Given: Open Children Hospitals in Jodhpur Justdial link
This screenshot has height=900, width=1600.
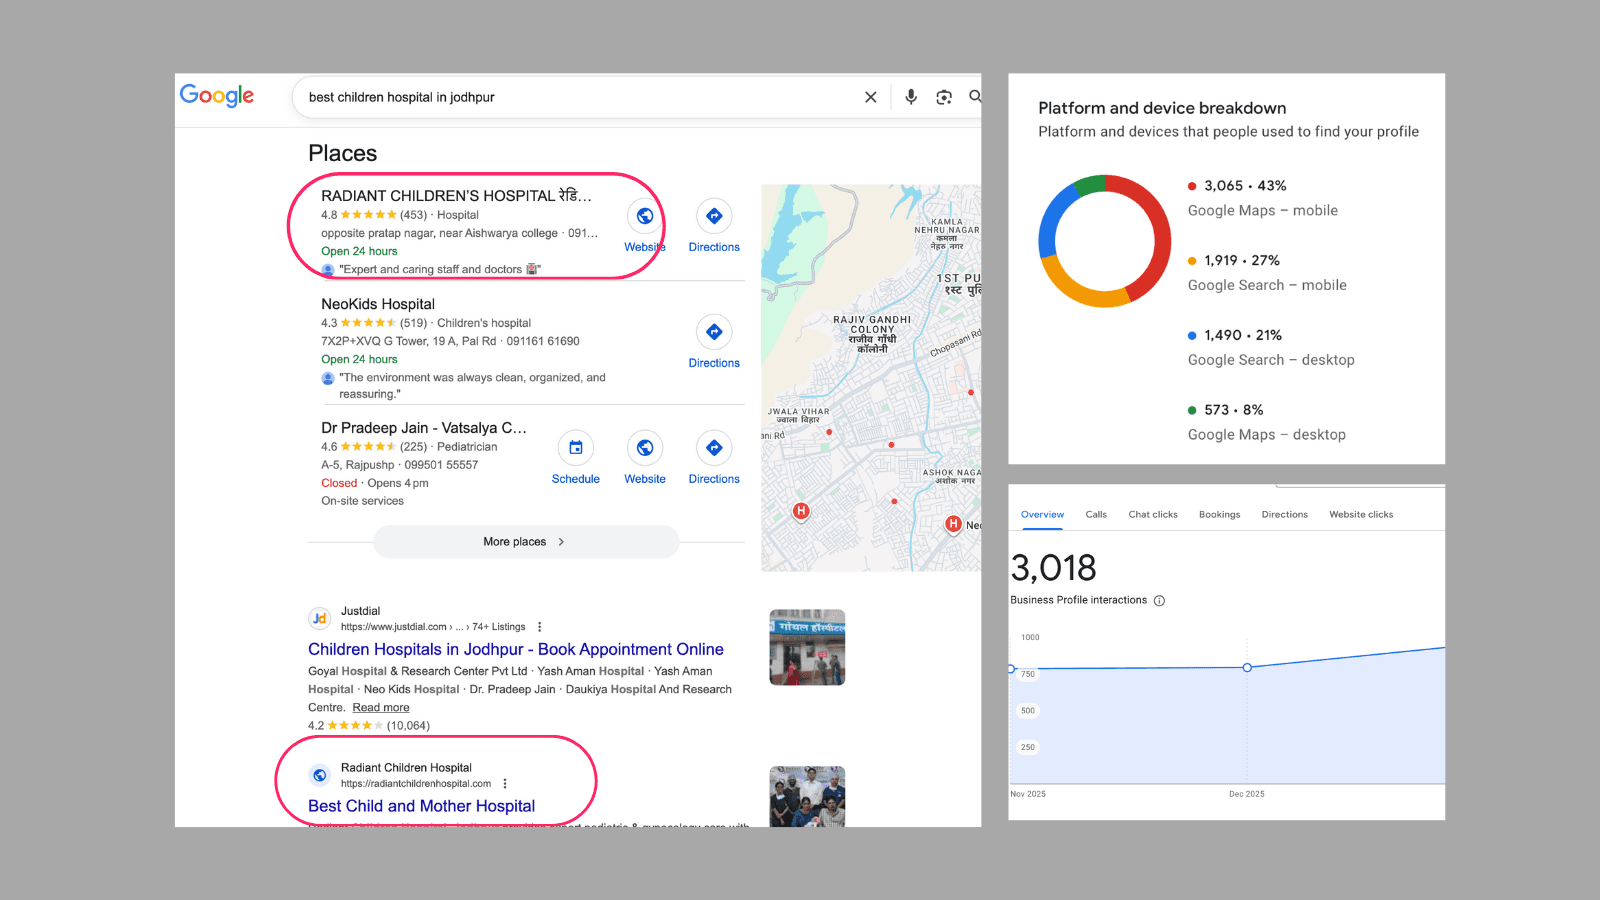Looking at the screenshot, I should [x=516, y=649].
